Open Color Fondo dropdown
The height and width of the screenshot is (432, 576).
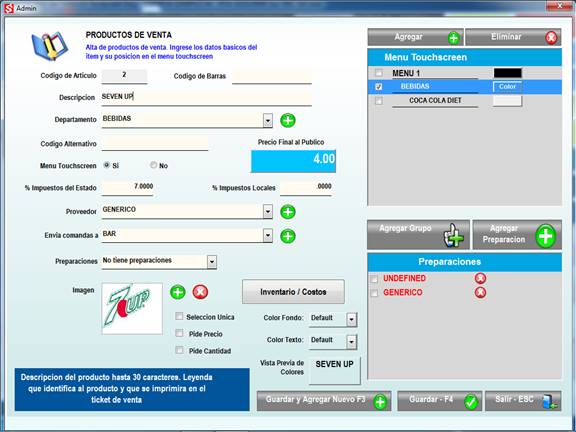pos(351,320)
